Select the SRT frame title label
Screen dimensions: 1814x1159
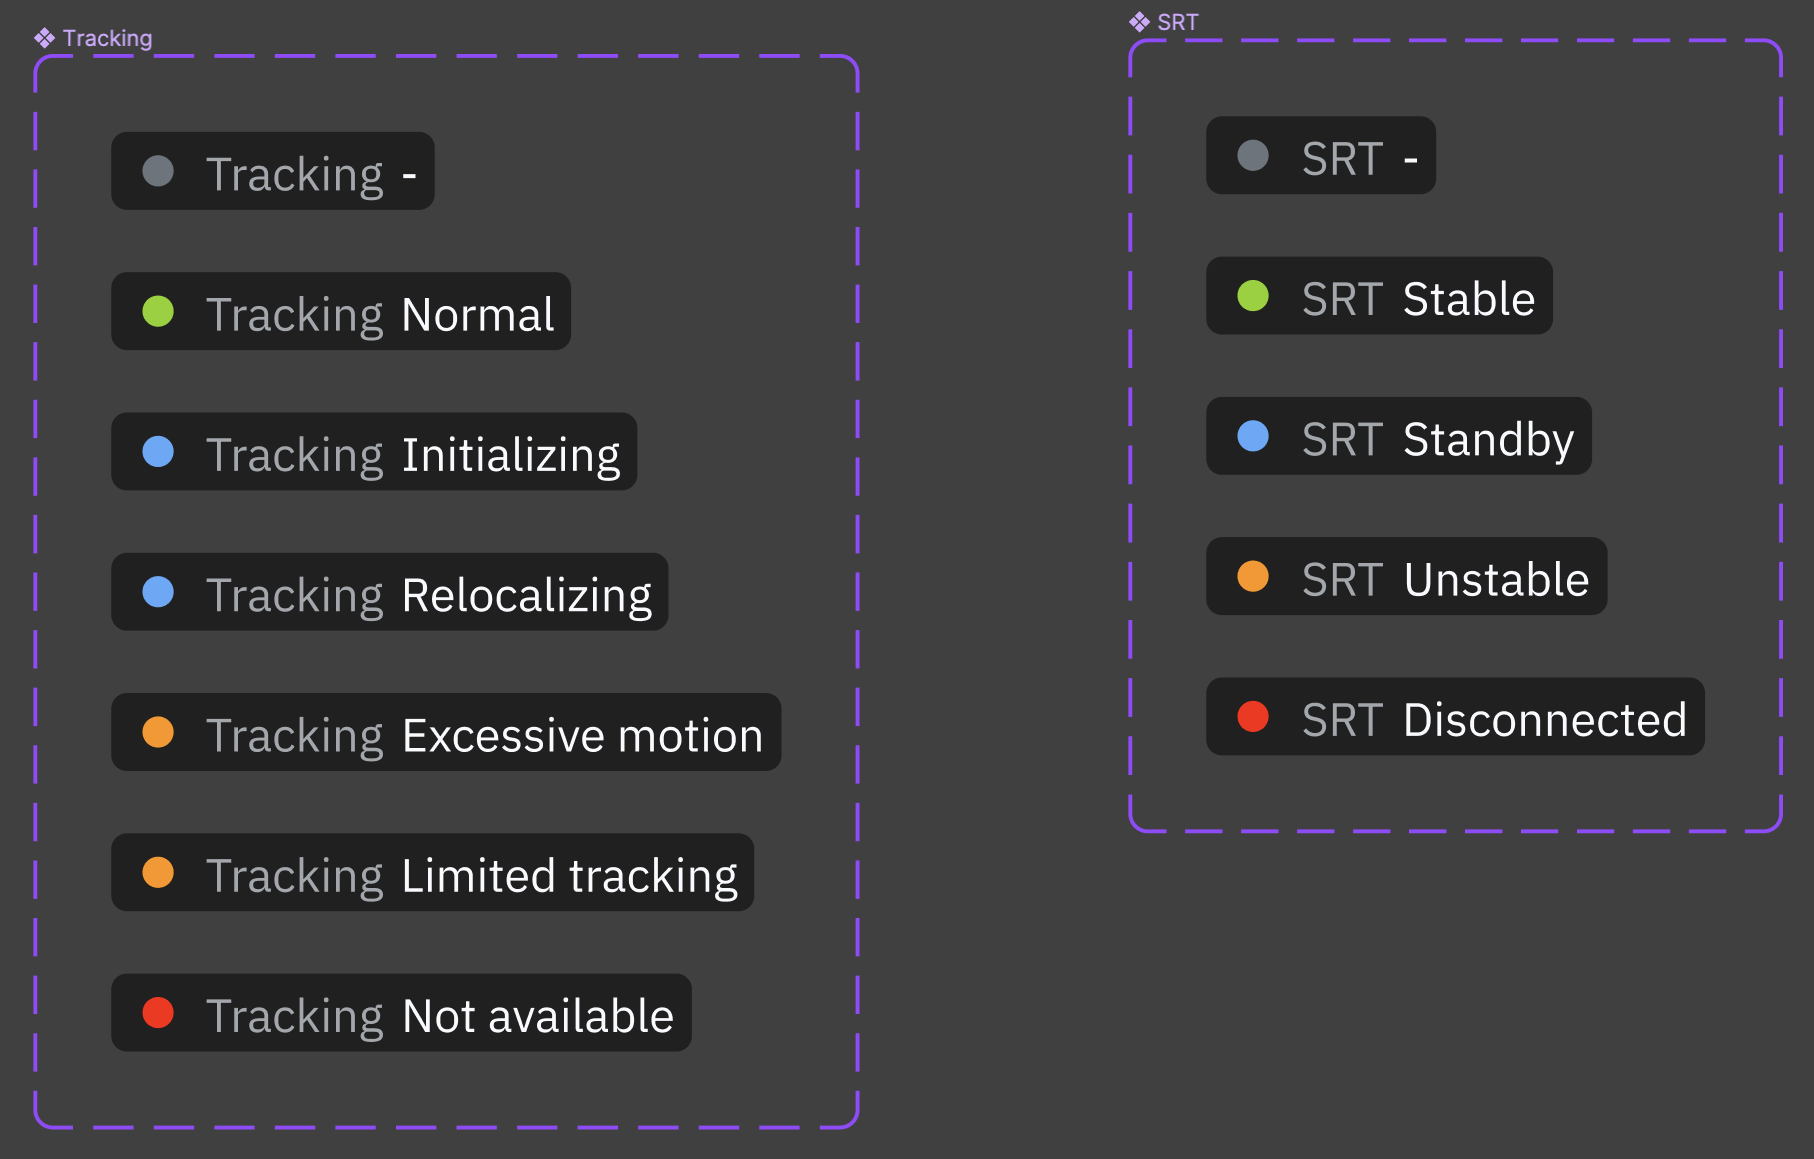point(1177,22)
